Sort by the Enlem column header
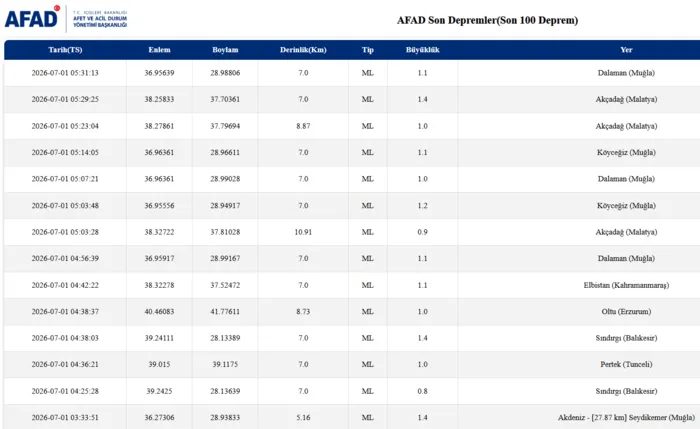 [159, 50]
